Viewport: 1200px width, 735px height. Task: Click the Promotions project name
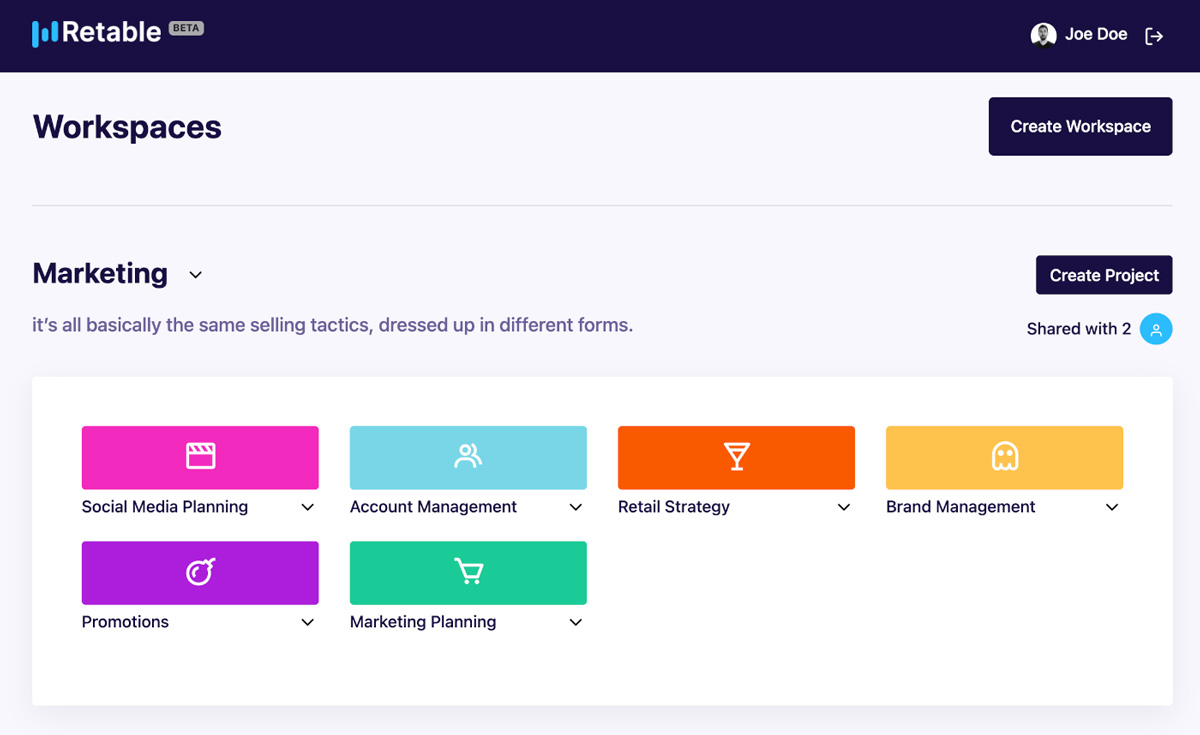[125, 622]
